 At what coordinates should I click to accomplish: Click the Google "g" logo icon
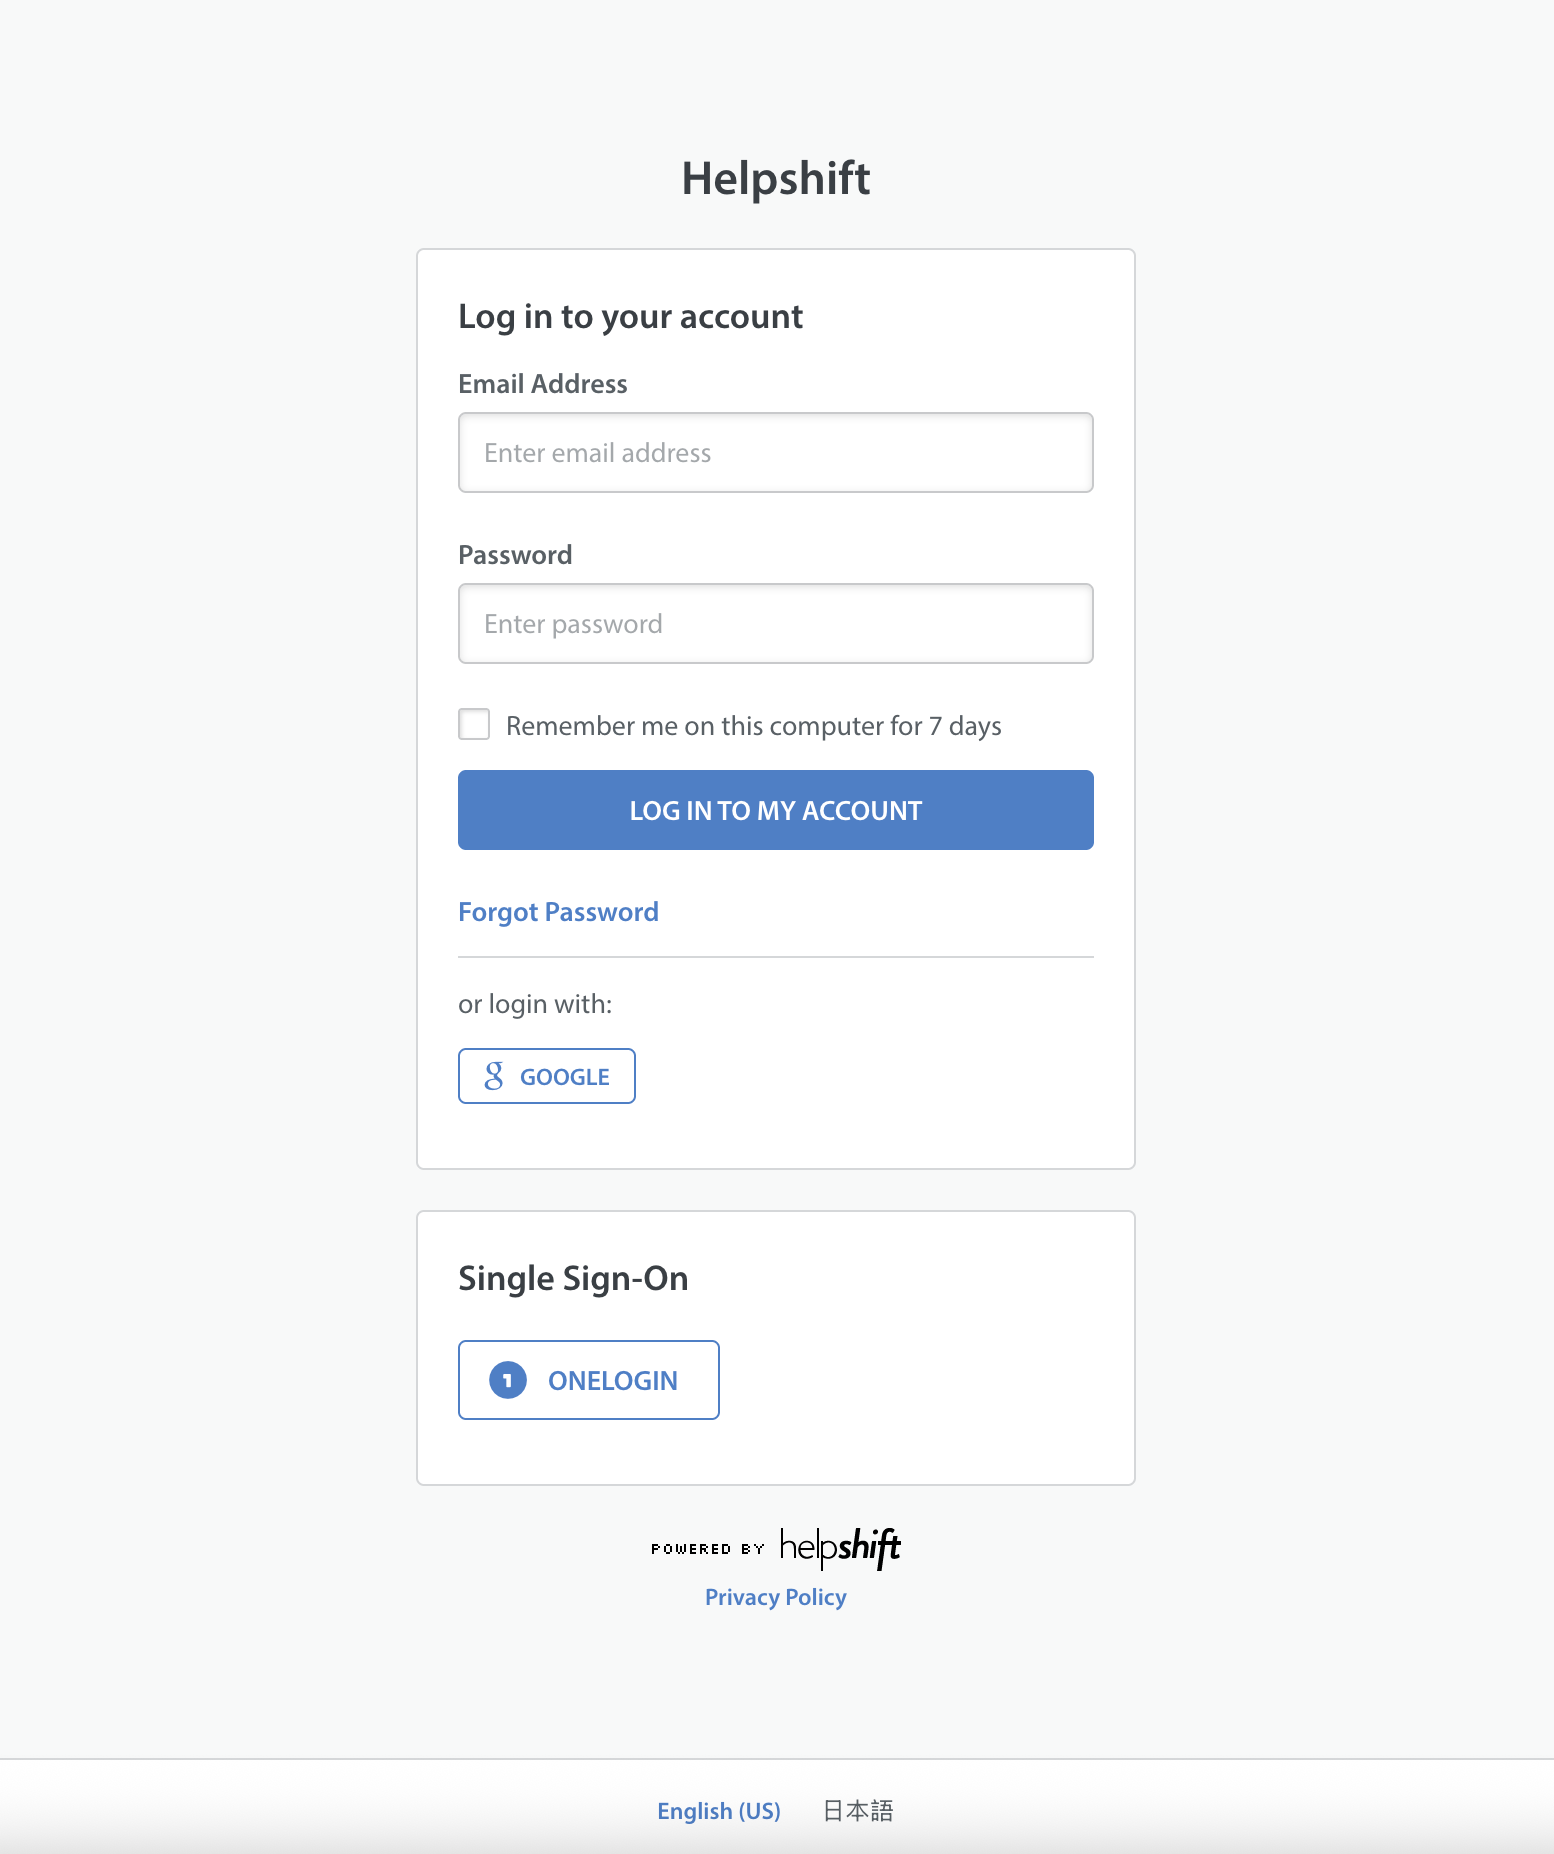point(494,1076)
